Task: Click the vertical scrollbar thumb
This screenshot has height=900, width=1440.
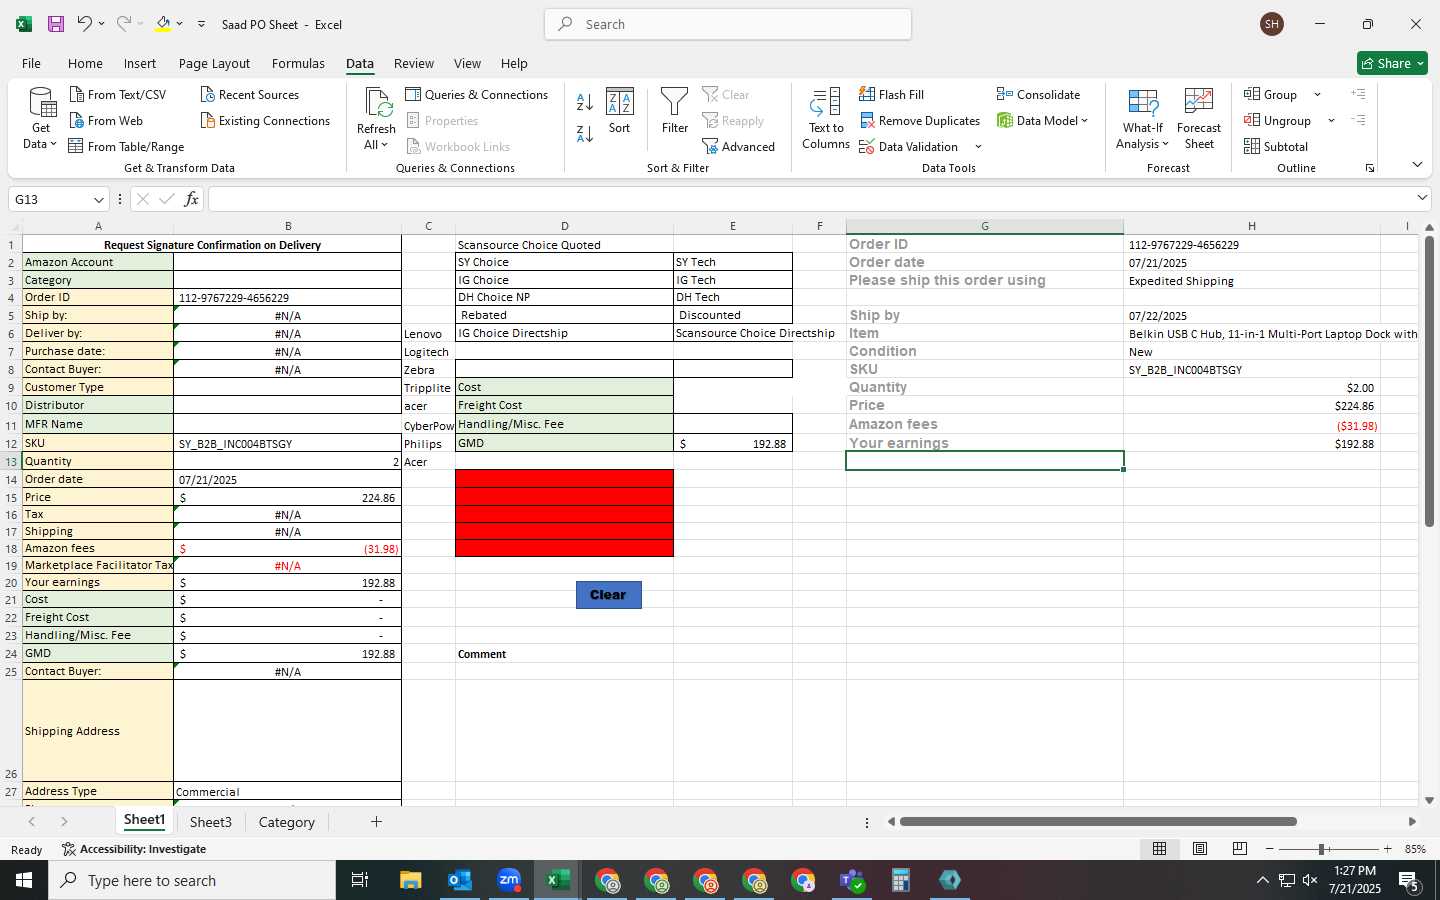Action: [x=1430, y=381]
